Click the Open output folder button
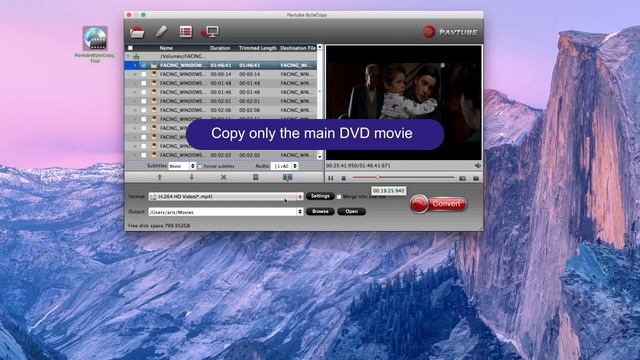 pyautogui.click(x=351, y=211)
